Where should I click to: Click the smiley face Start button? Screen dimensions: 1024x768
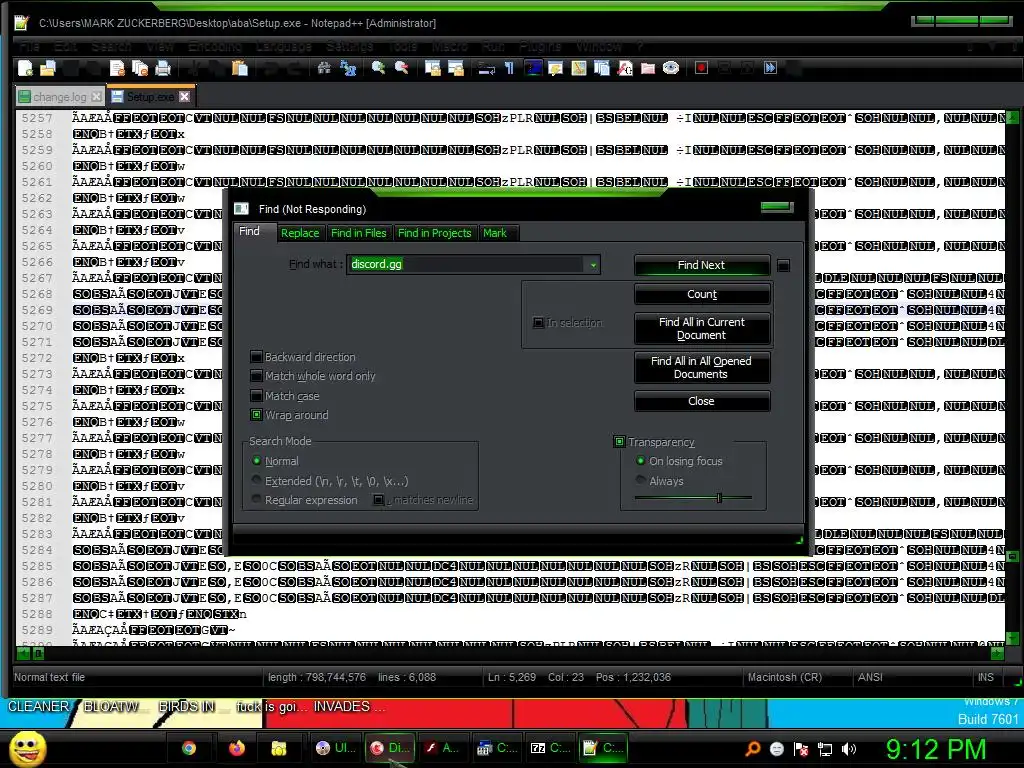pos(27,748)
